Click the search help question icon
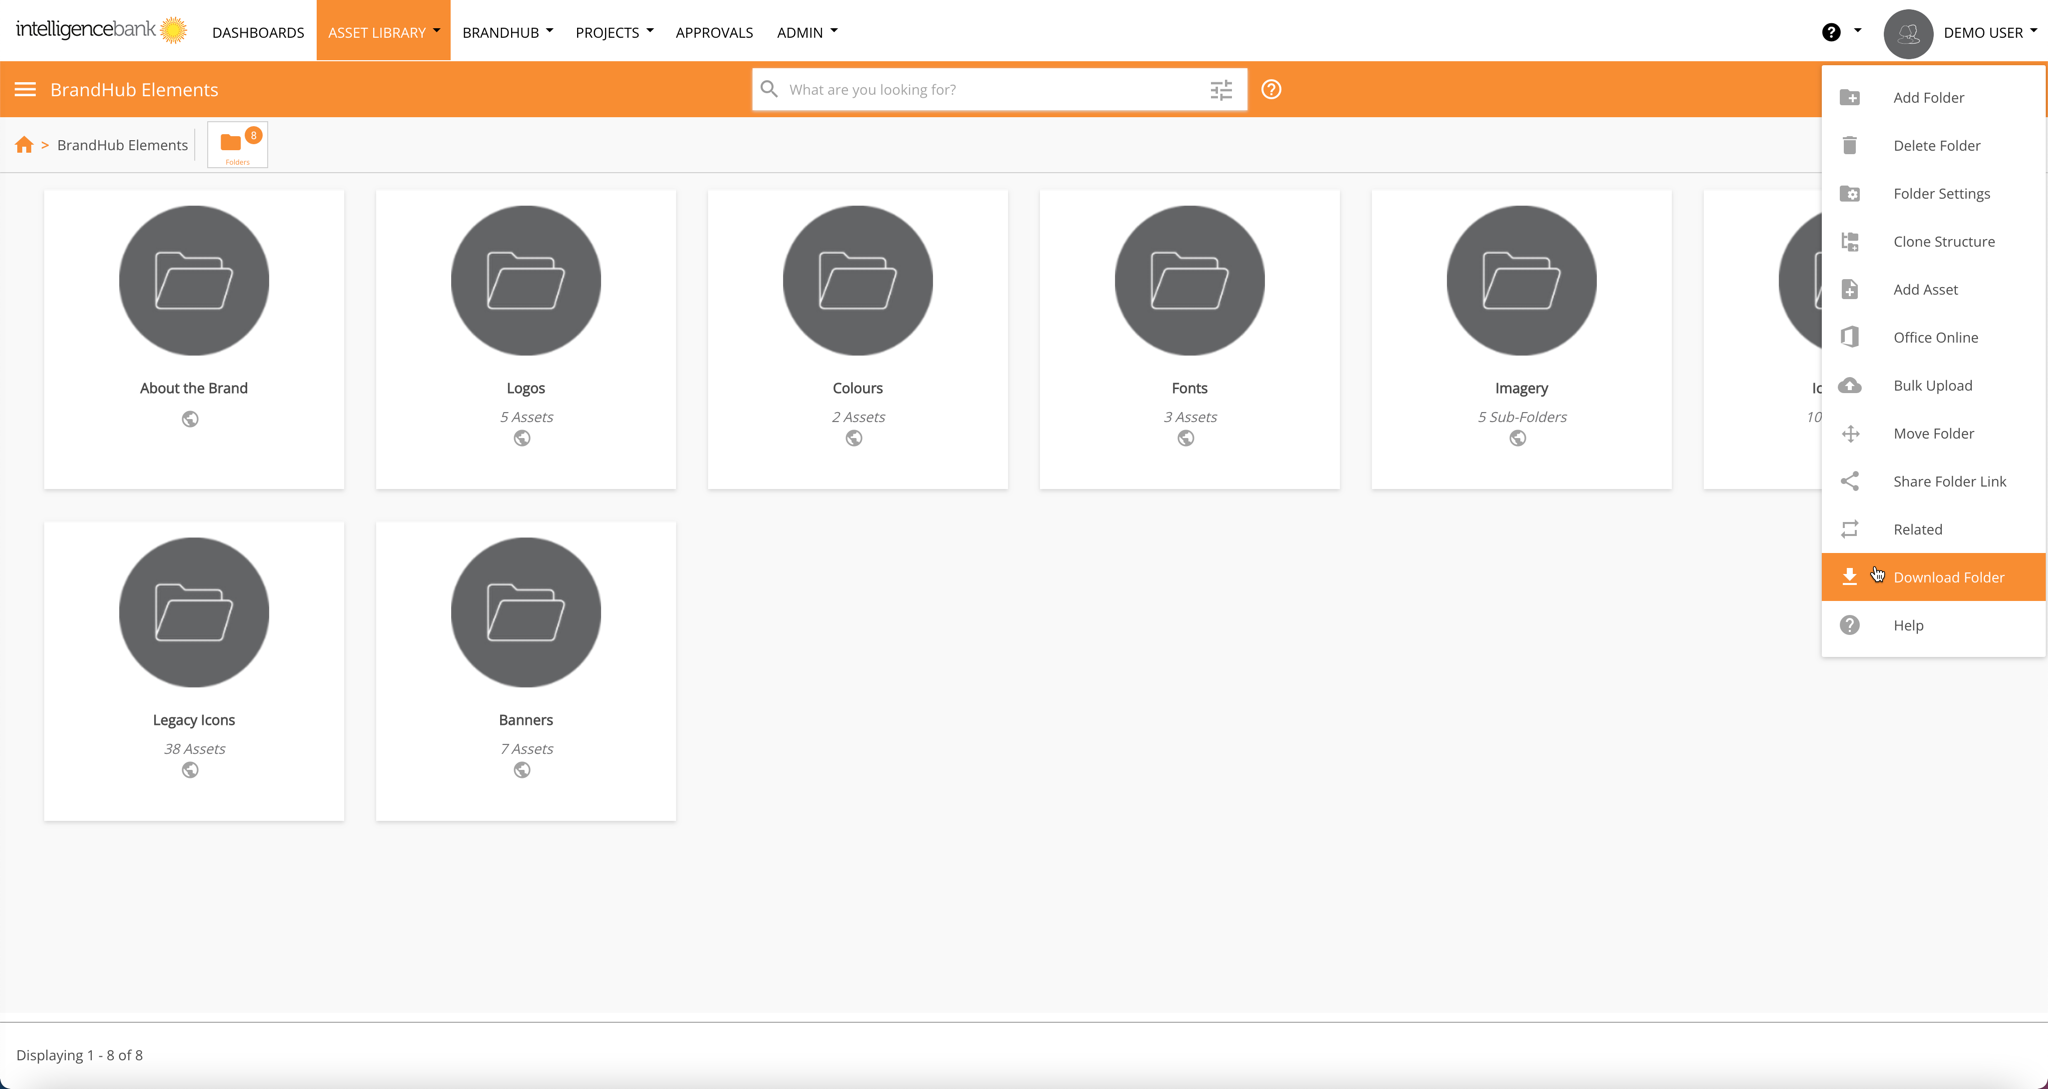The image size is (2048, 1089). click(x=1271, y=90)
